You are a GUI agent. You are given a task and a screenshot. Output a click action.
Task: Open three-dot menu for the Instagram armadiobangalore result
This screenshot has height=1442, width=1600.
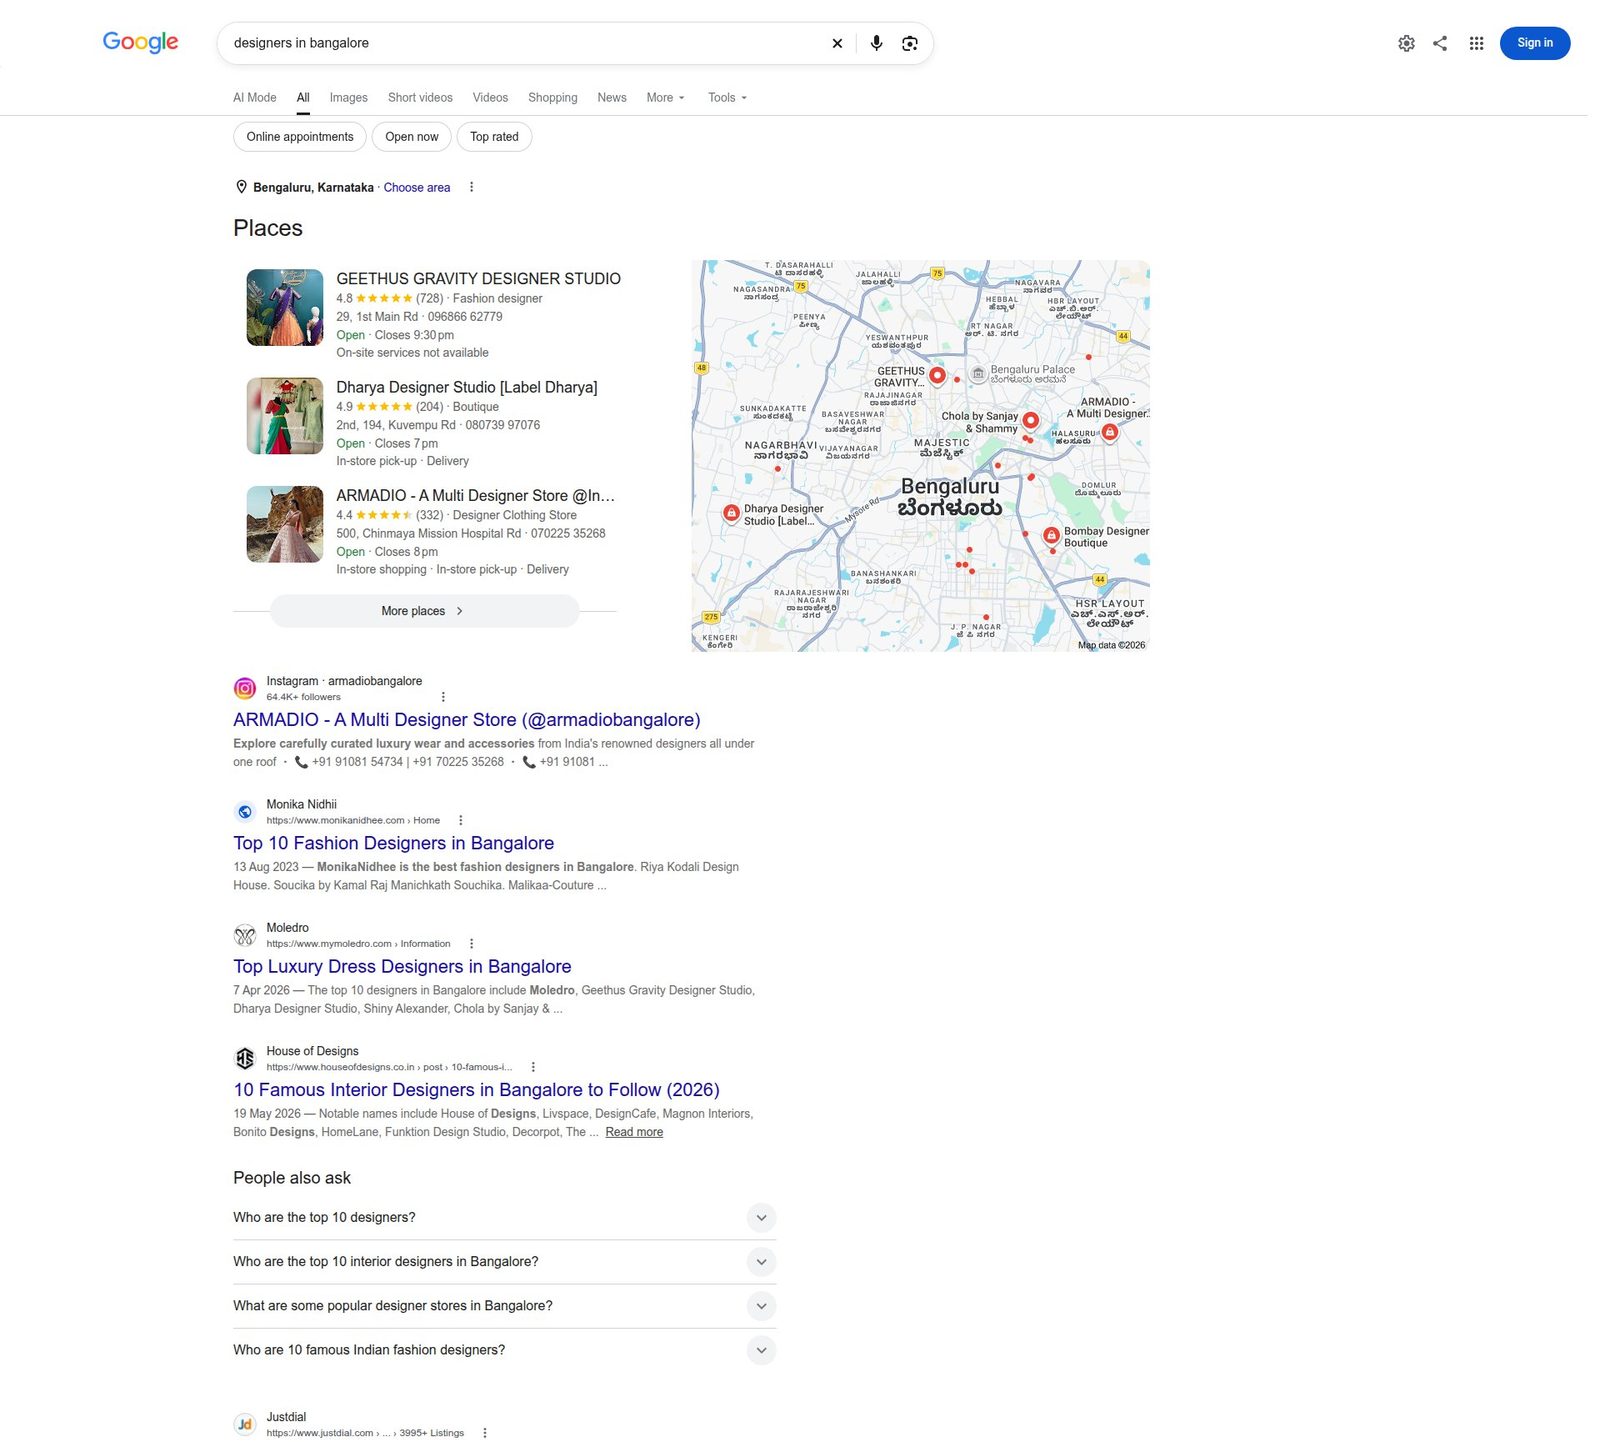[443, 697]
